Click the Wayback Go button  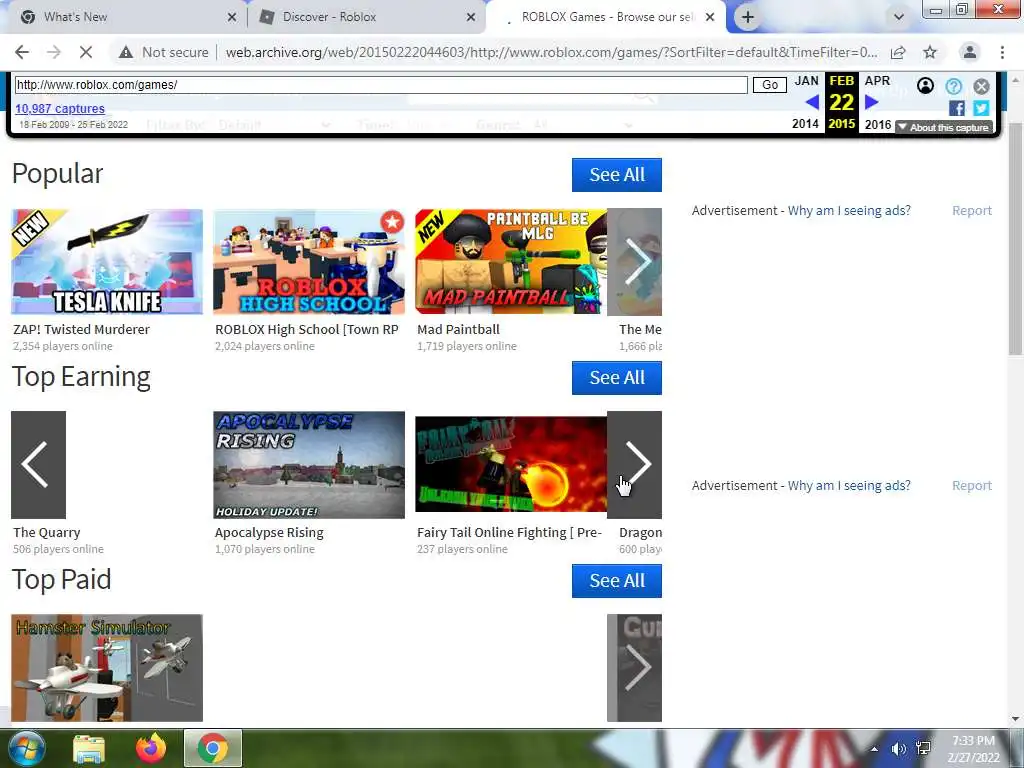[769, 85]
